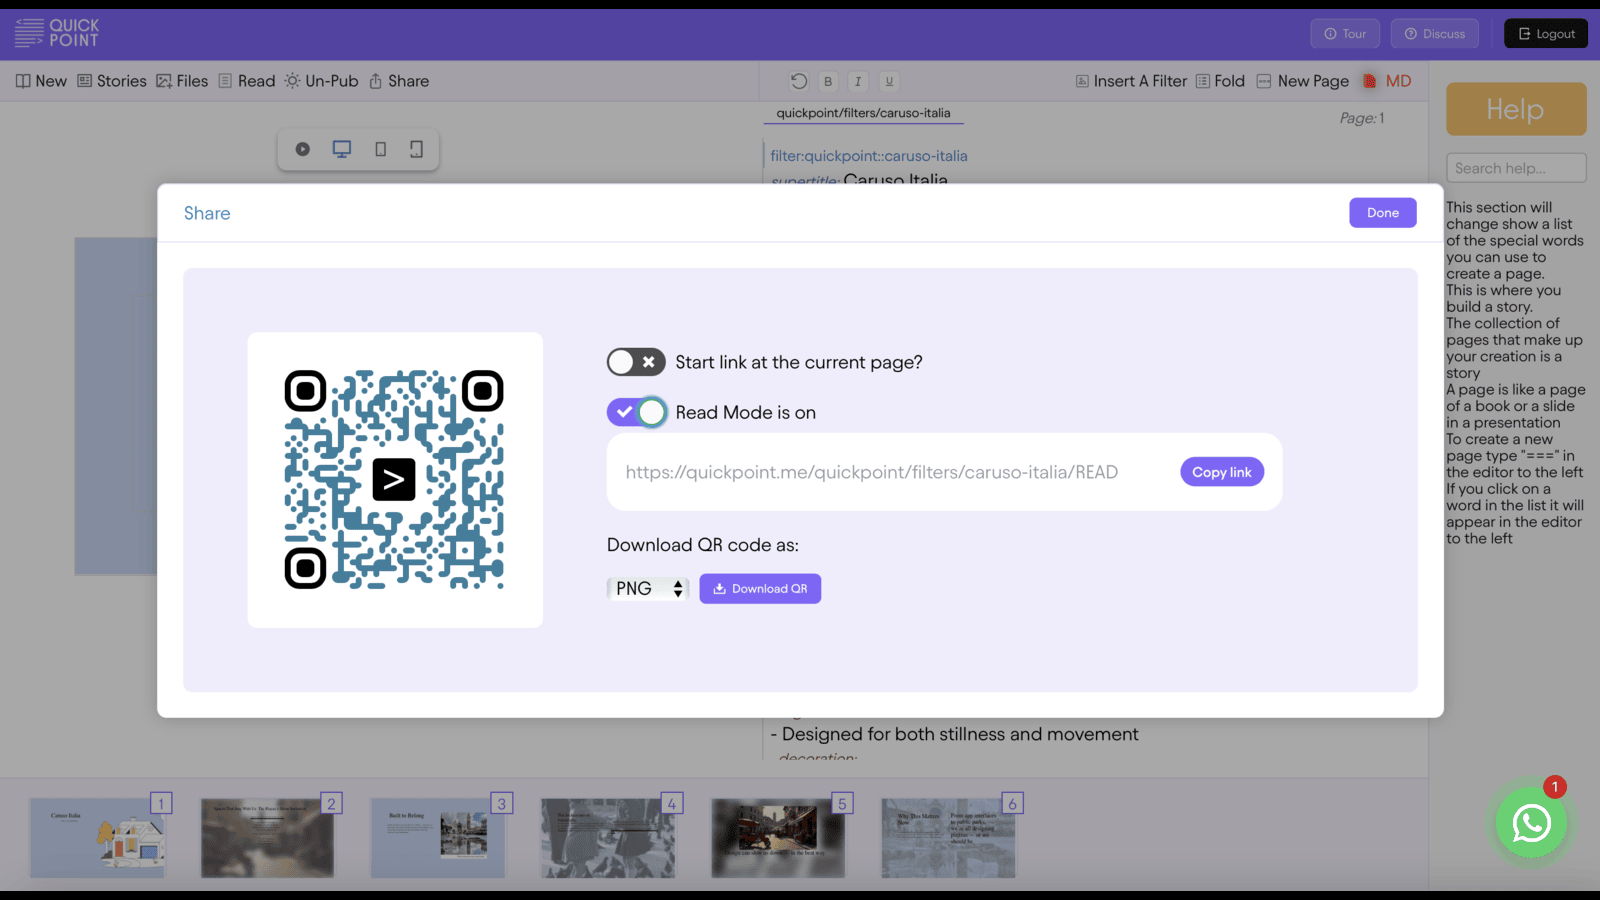Select the desktop monitor preview icon

[x=342, y=149]
